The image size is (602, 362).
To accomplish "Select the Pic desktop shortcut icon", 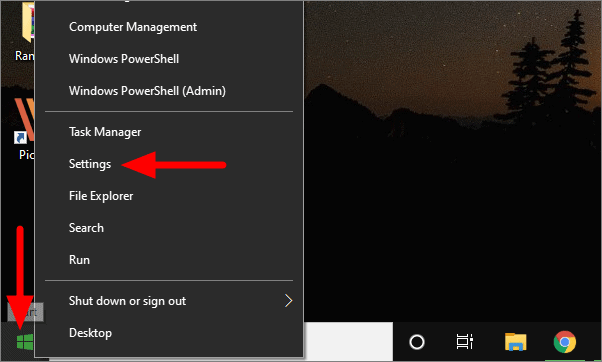I will [x=24, y=131].
